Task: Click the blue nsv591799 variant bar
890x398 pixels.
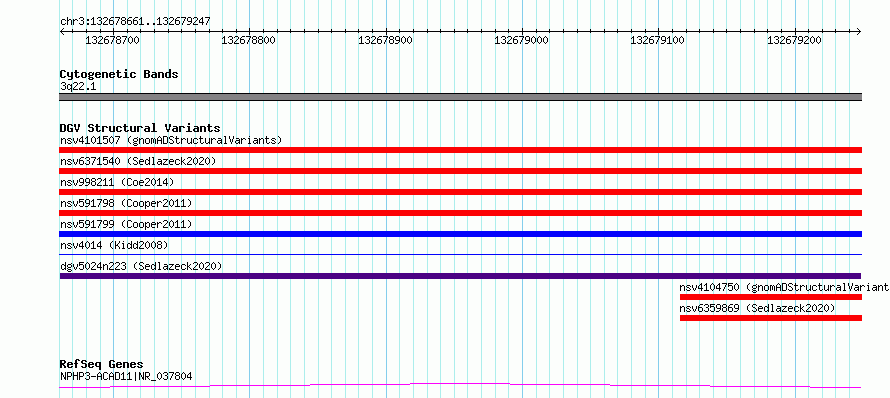Action: [460, 234]
